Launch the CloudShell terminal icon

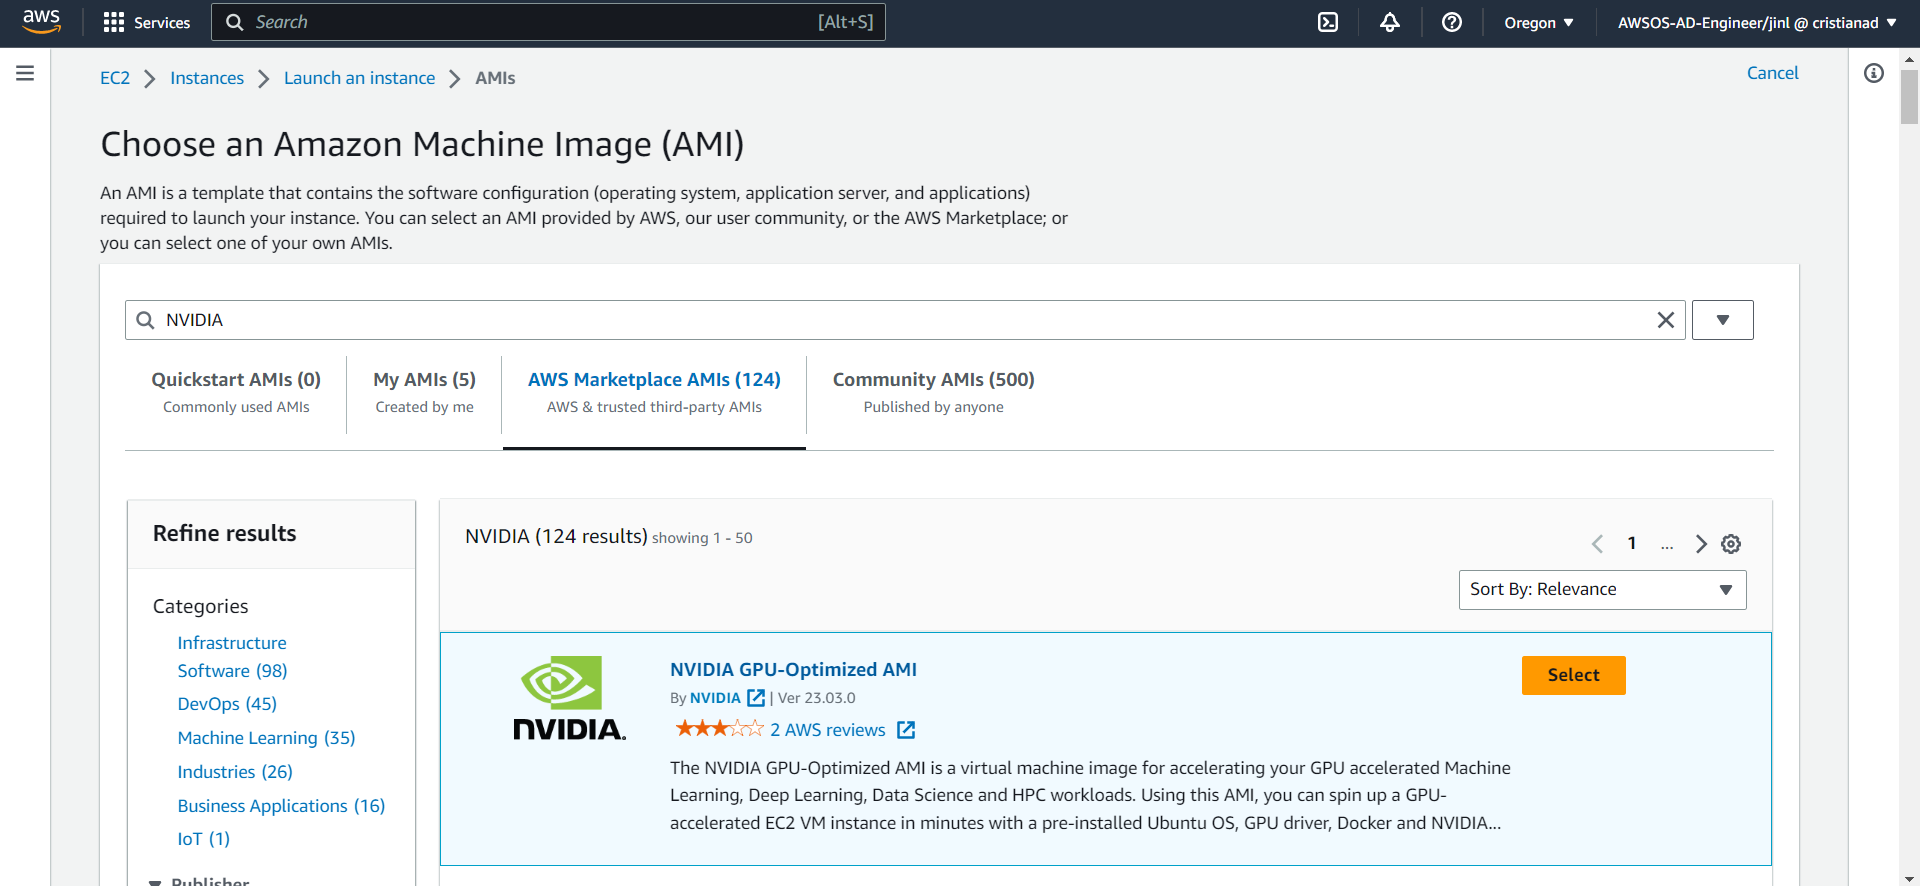(x=1328, y=22)
